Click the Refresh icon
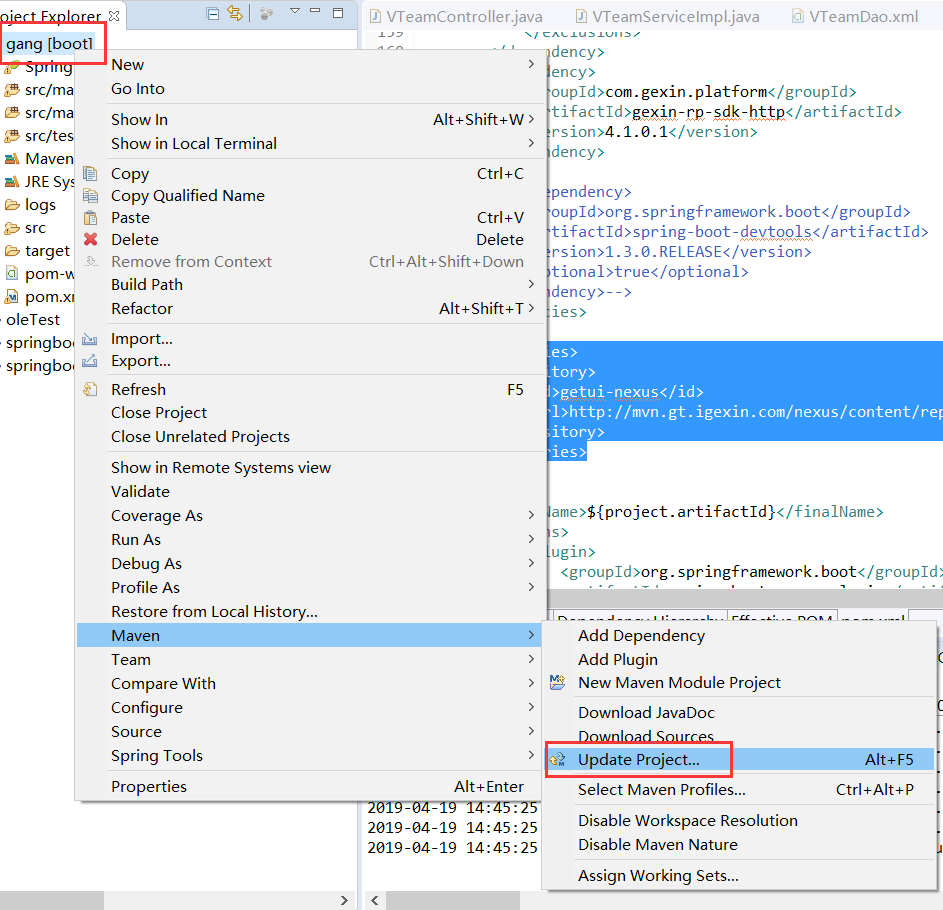 point(90,389)
